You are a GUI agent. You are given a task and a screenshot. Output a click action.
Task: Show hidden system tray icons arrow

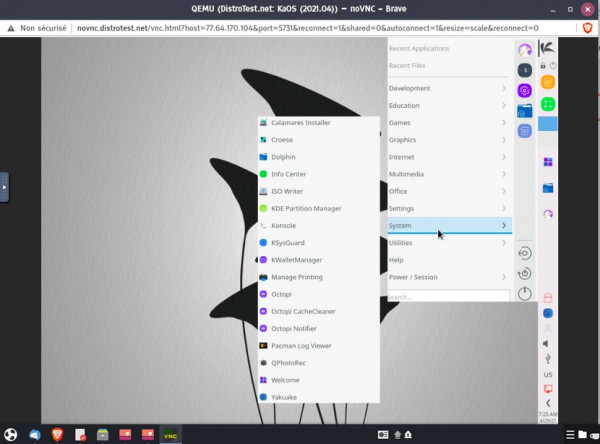[x=547, y=402]
